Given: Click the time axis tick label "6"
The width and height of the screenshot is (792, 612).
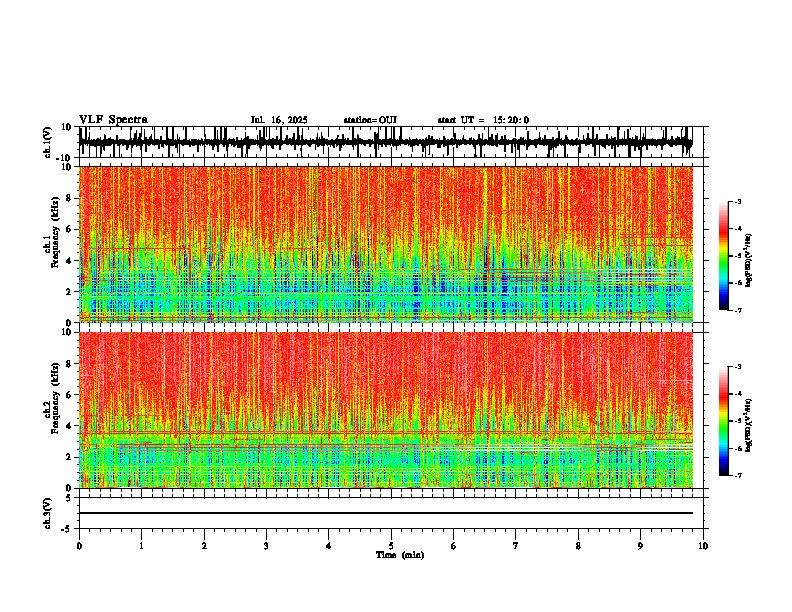Looking at the screenshot, I should coord(454,546).
